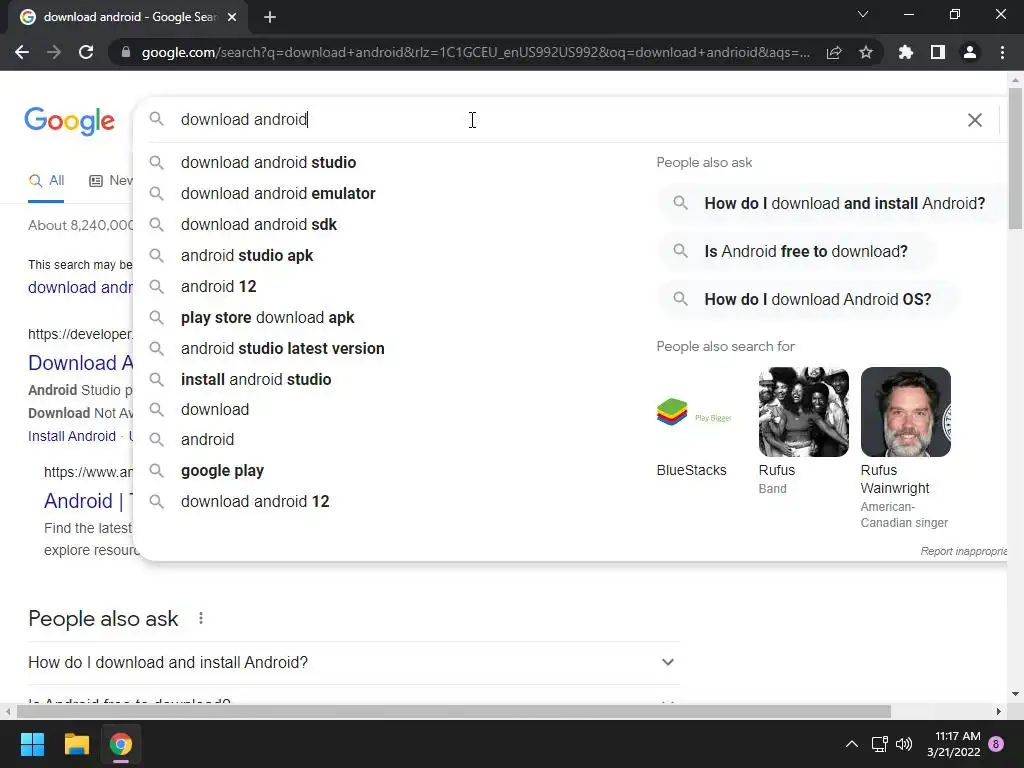Image resolution: width=1024 pixels, height=768 pixels.
Task: Open the Chrome three-dot menu
Action: (1002, 52)
